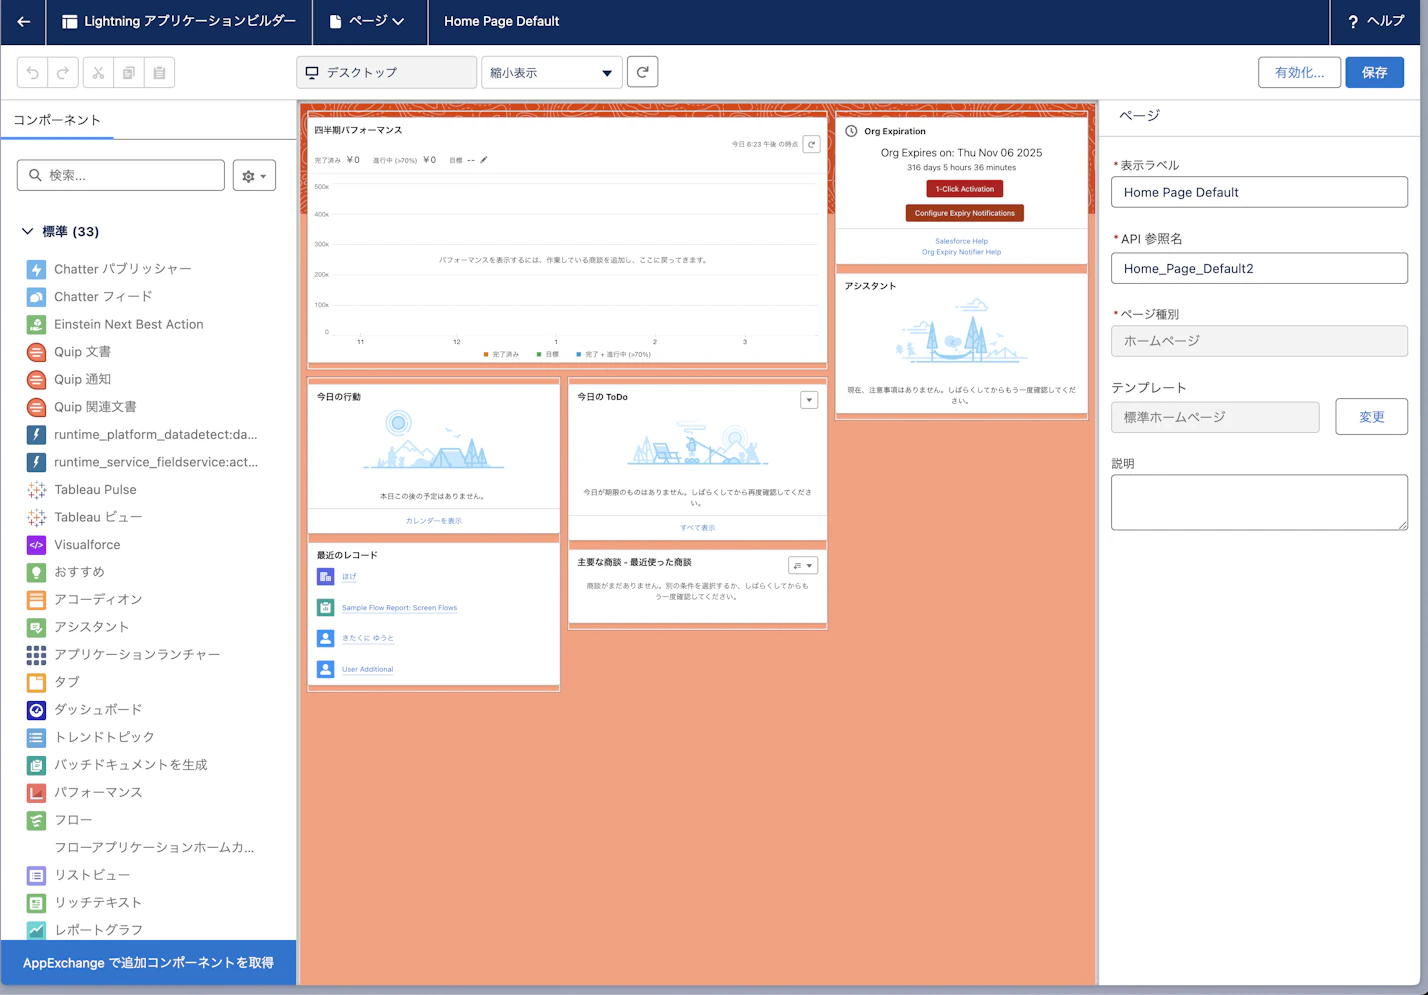The height and width of the screenshot is (995, 1428).
Task: Open the ページ menu in the header
Action: click(369, 21)
